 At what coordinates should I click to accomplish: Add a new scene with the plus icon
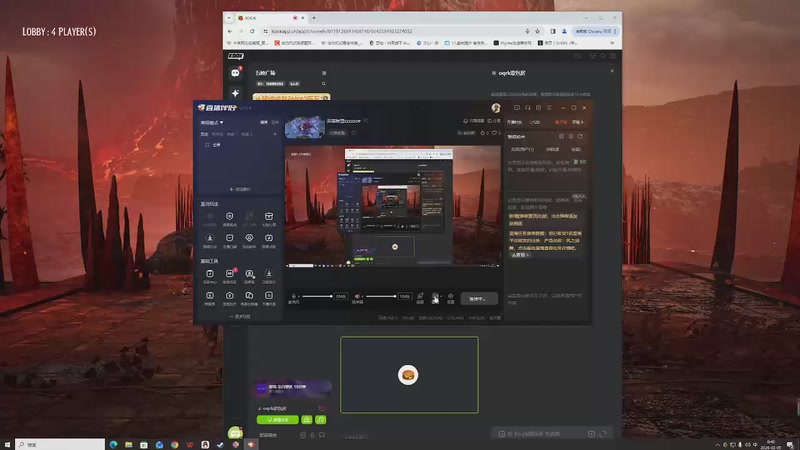[x=274, y=134]
